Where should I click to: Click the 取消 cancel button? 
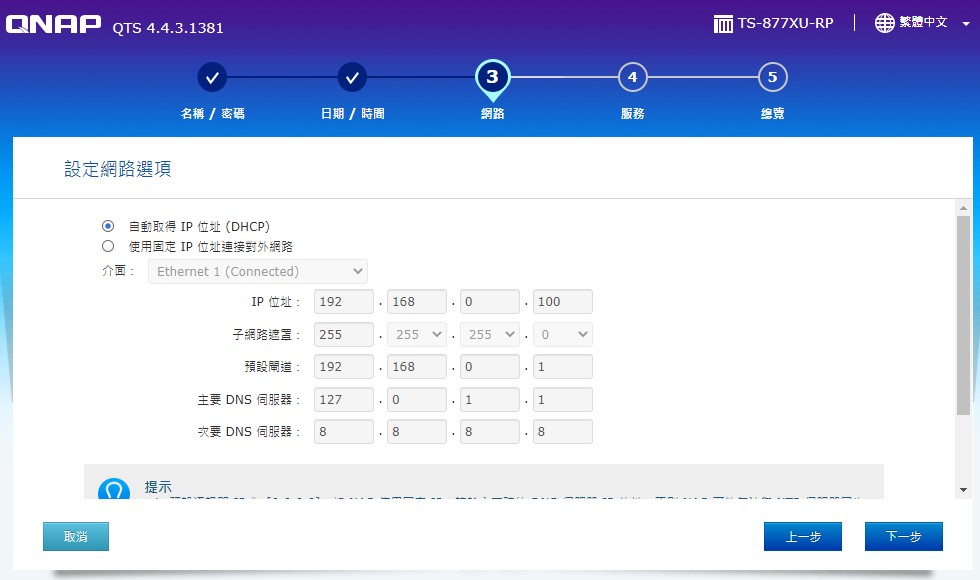pos(76,536)
